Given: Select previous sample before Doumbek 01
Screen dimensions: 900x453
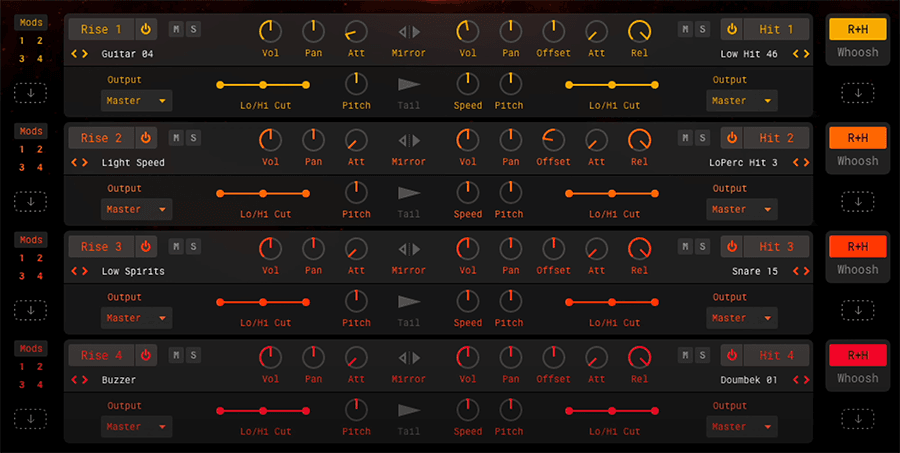Looking at the screenshot, I should (796, 380).
